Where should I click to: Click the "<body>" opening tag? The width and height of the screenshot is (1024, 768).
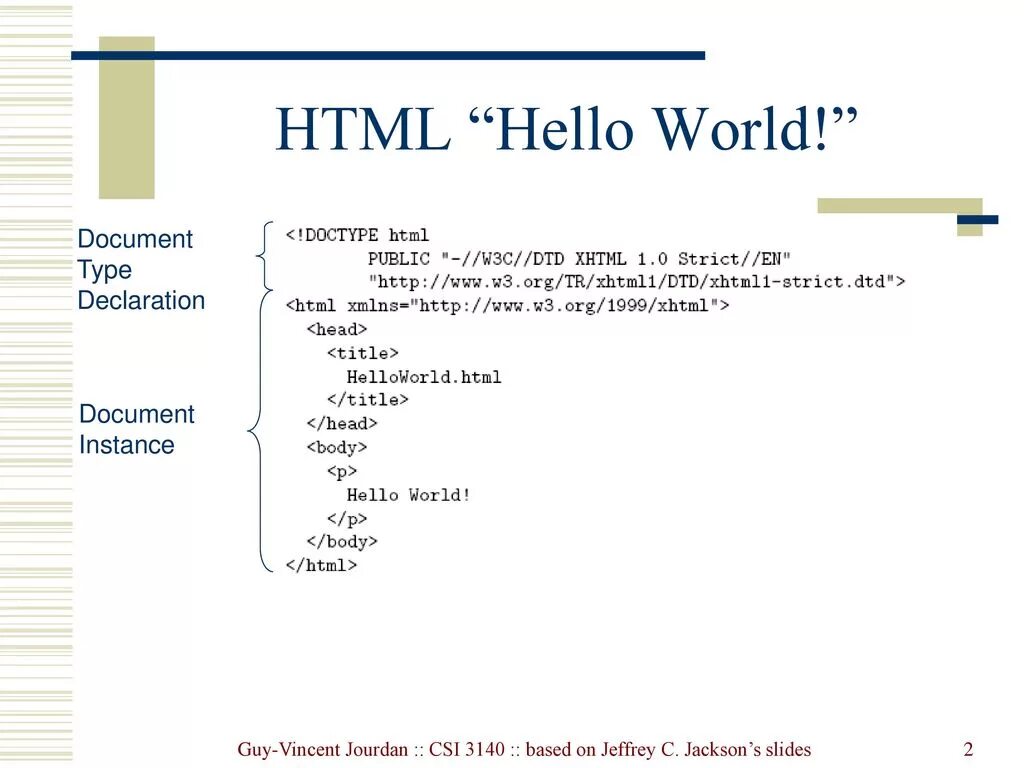click(337, 447)
